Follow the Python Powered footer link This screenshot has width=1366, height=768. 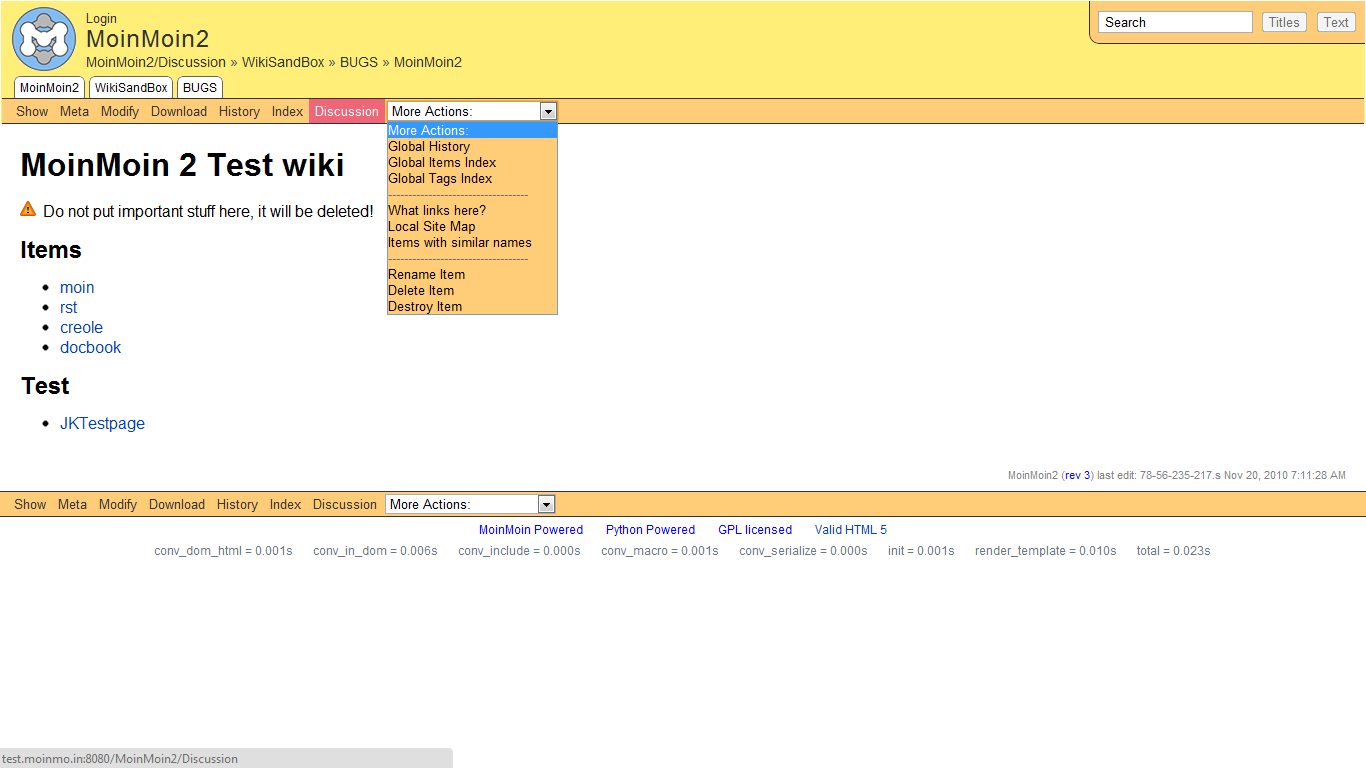(x=650, y=530)
